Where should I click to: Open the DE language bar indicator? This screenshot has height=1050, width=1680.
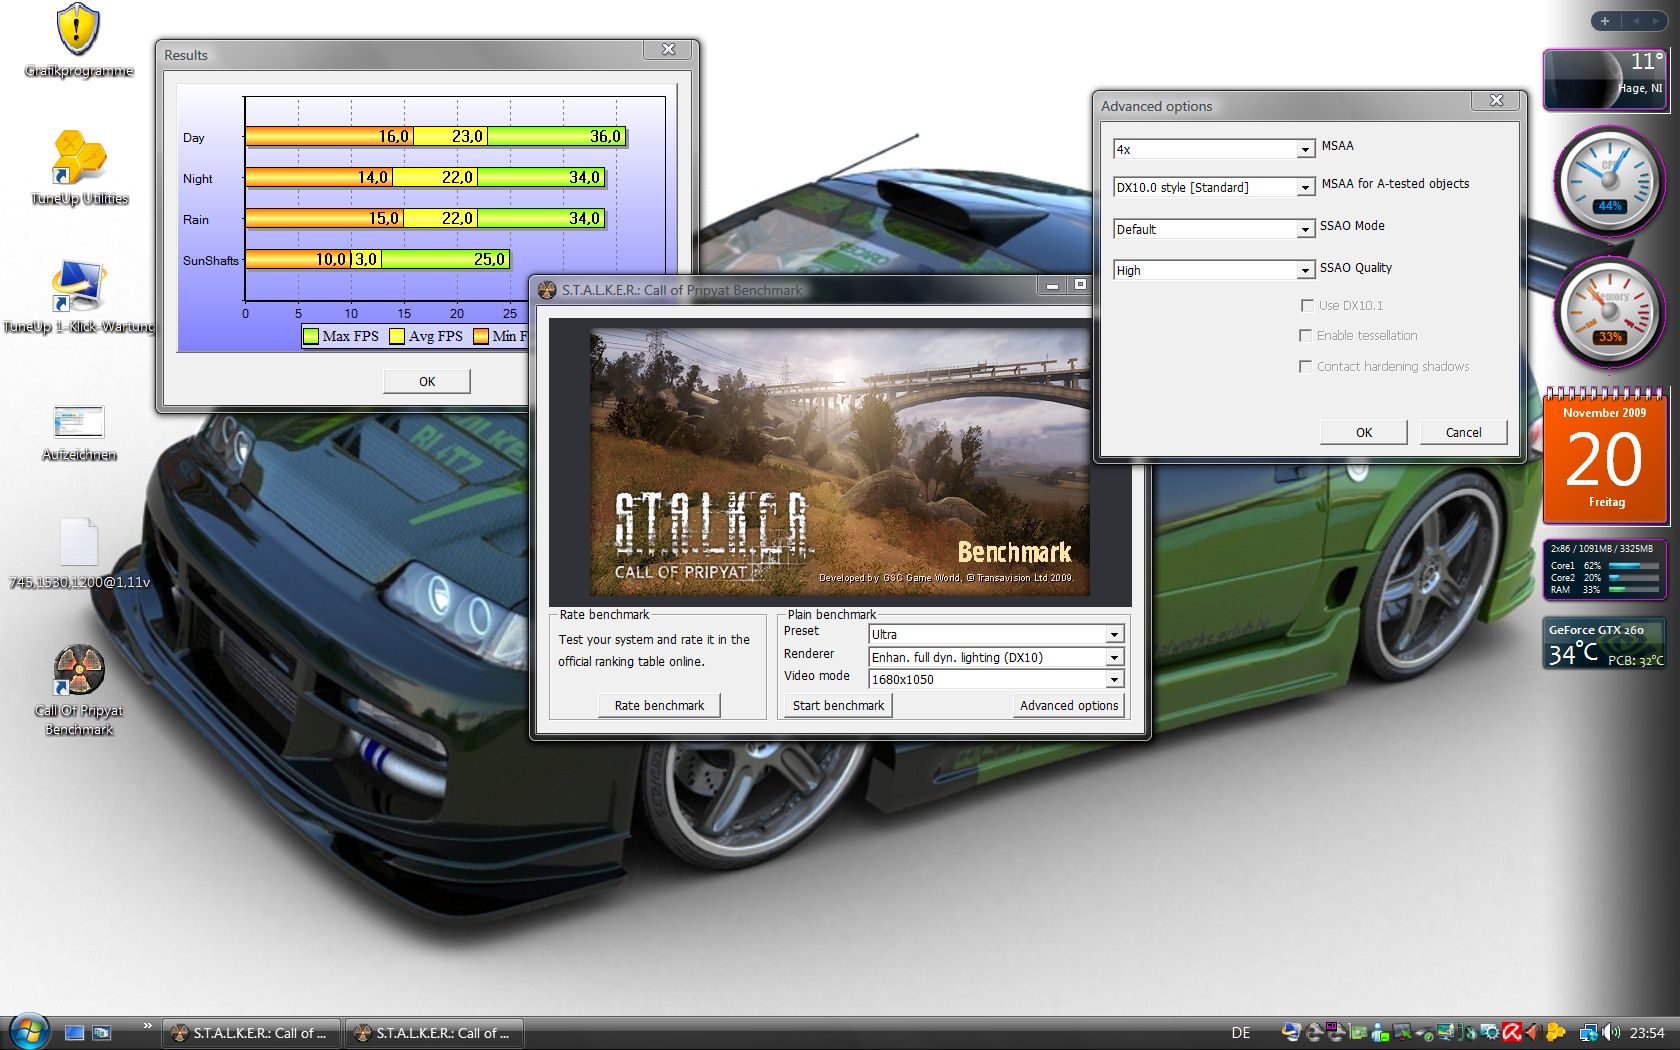coord(1241,1033)
